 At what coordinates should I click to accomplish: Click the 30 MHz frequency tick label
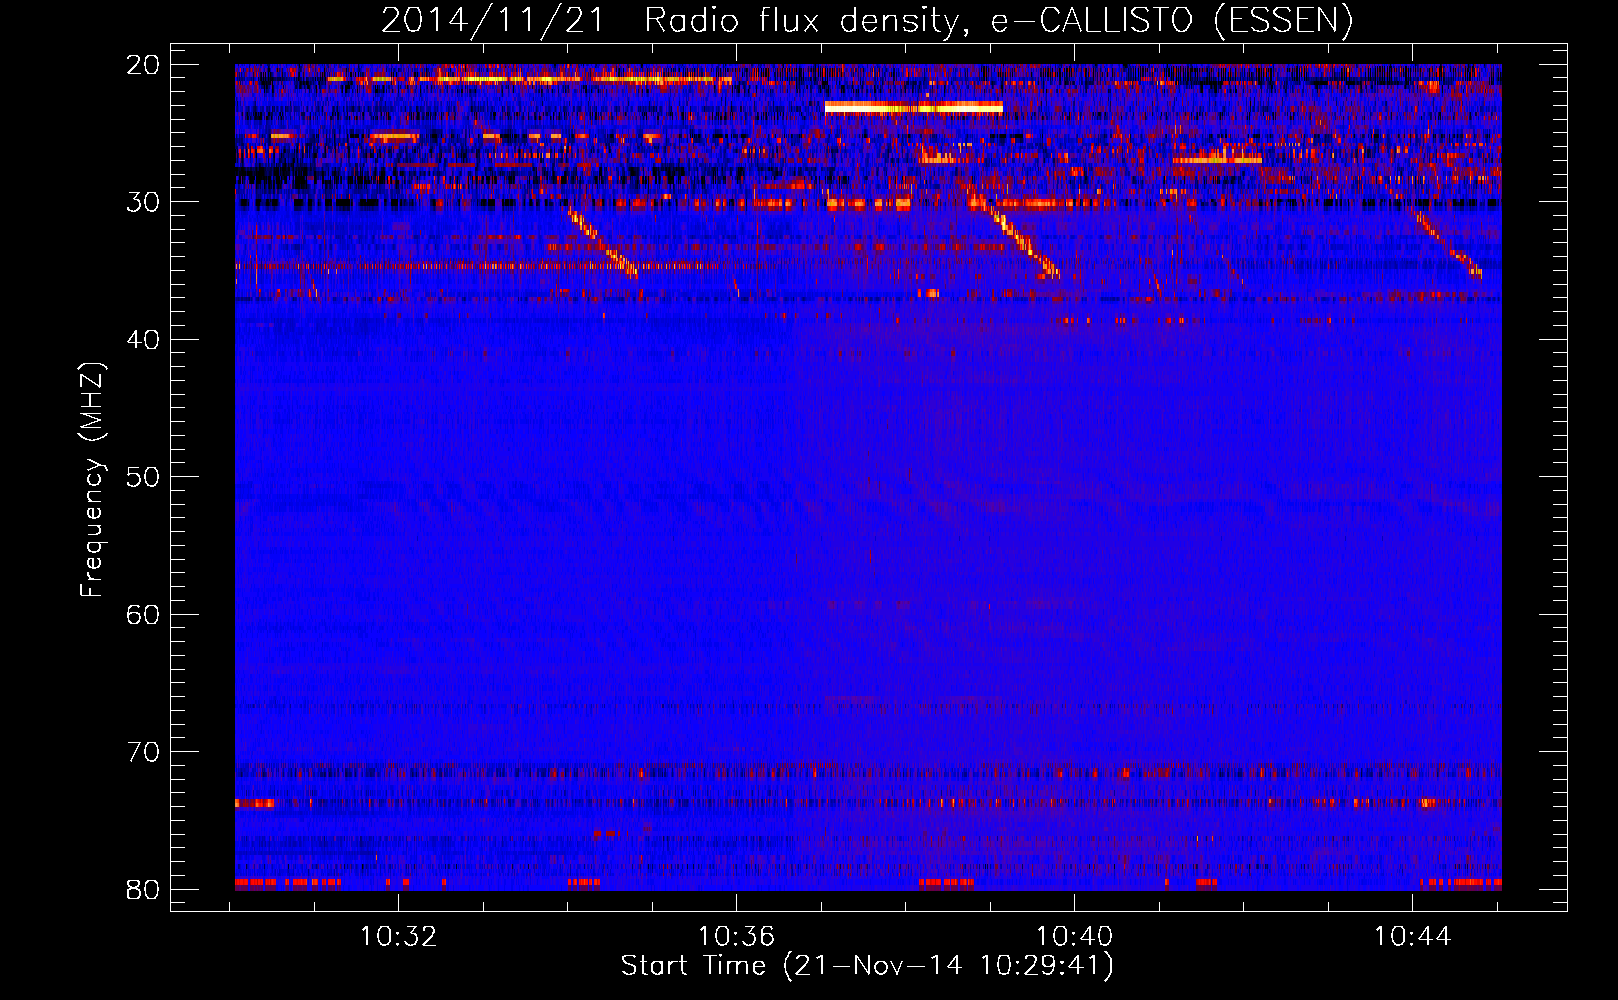pyautogui.click(x=143, y=202)
